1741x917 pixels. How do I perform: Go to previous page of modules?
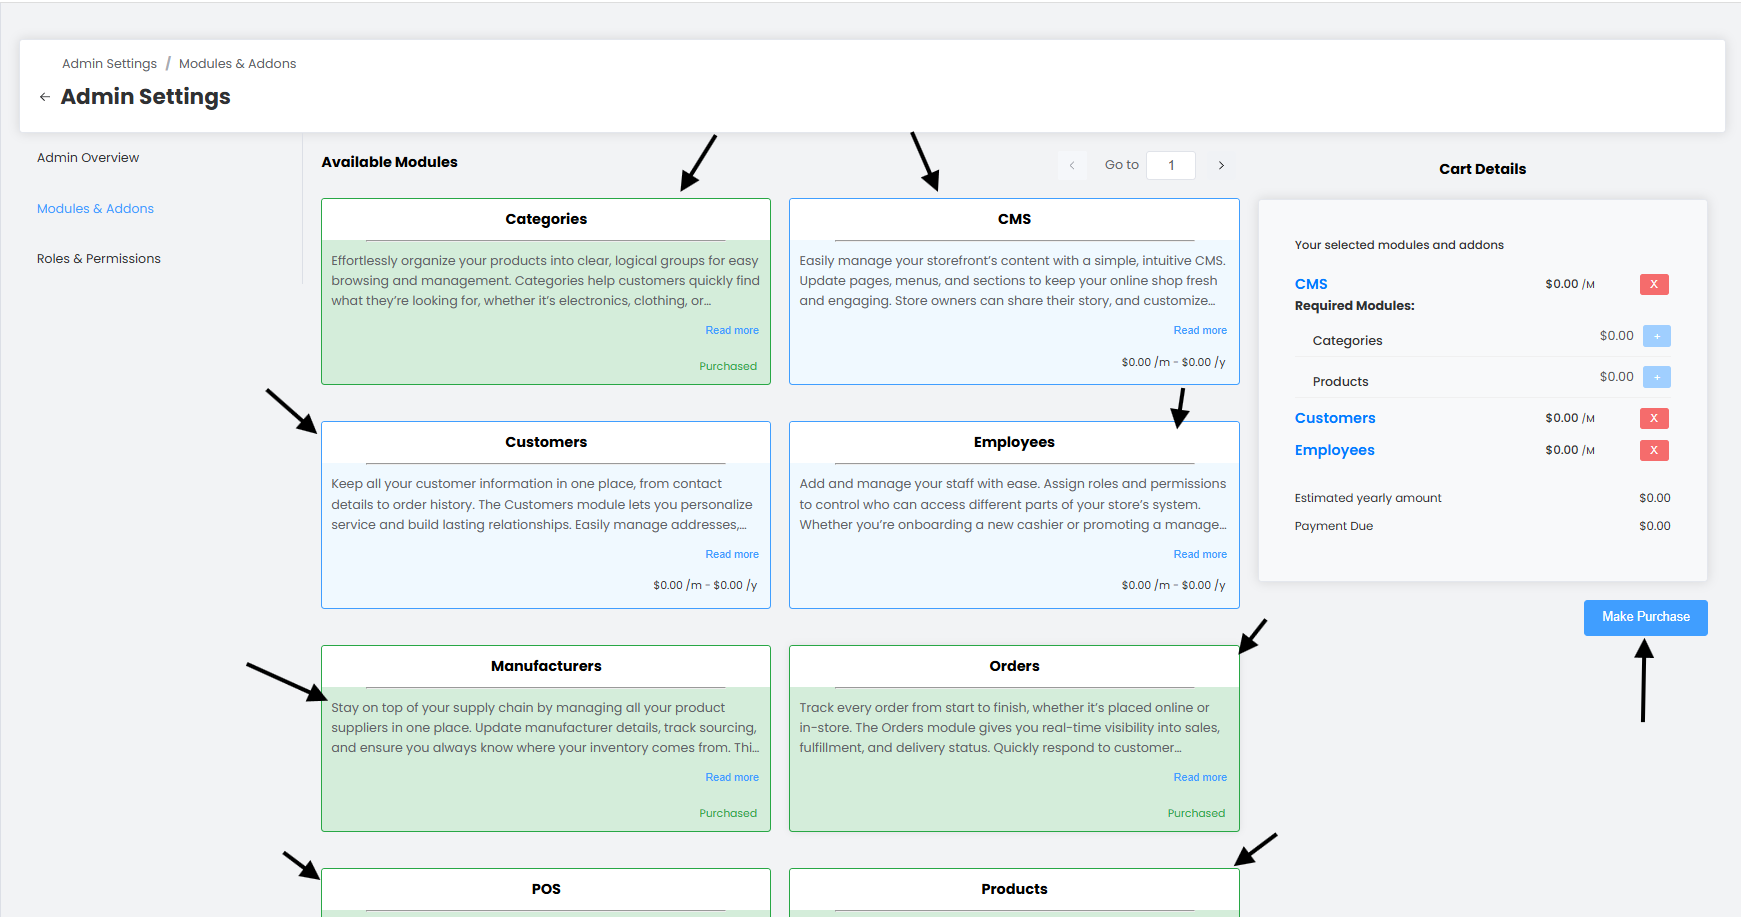pyautogui.click(x=1071, y=166)
